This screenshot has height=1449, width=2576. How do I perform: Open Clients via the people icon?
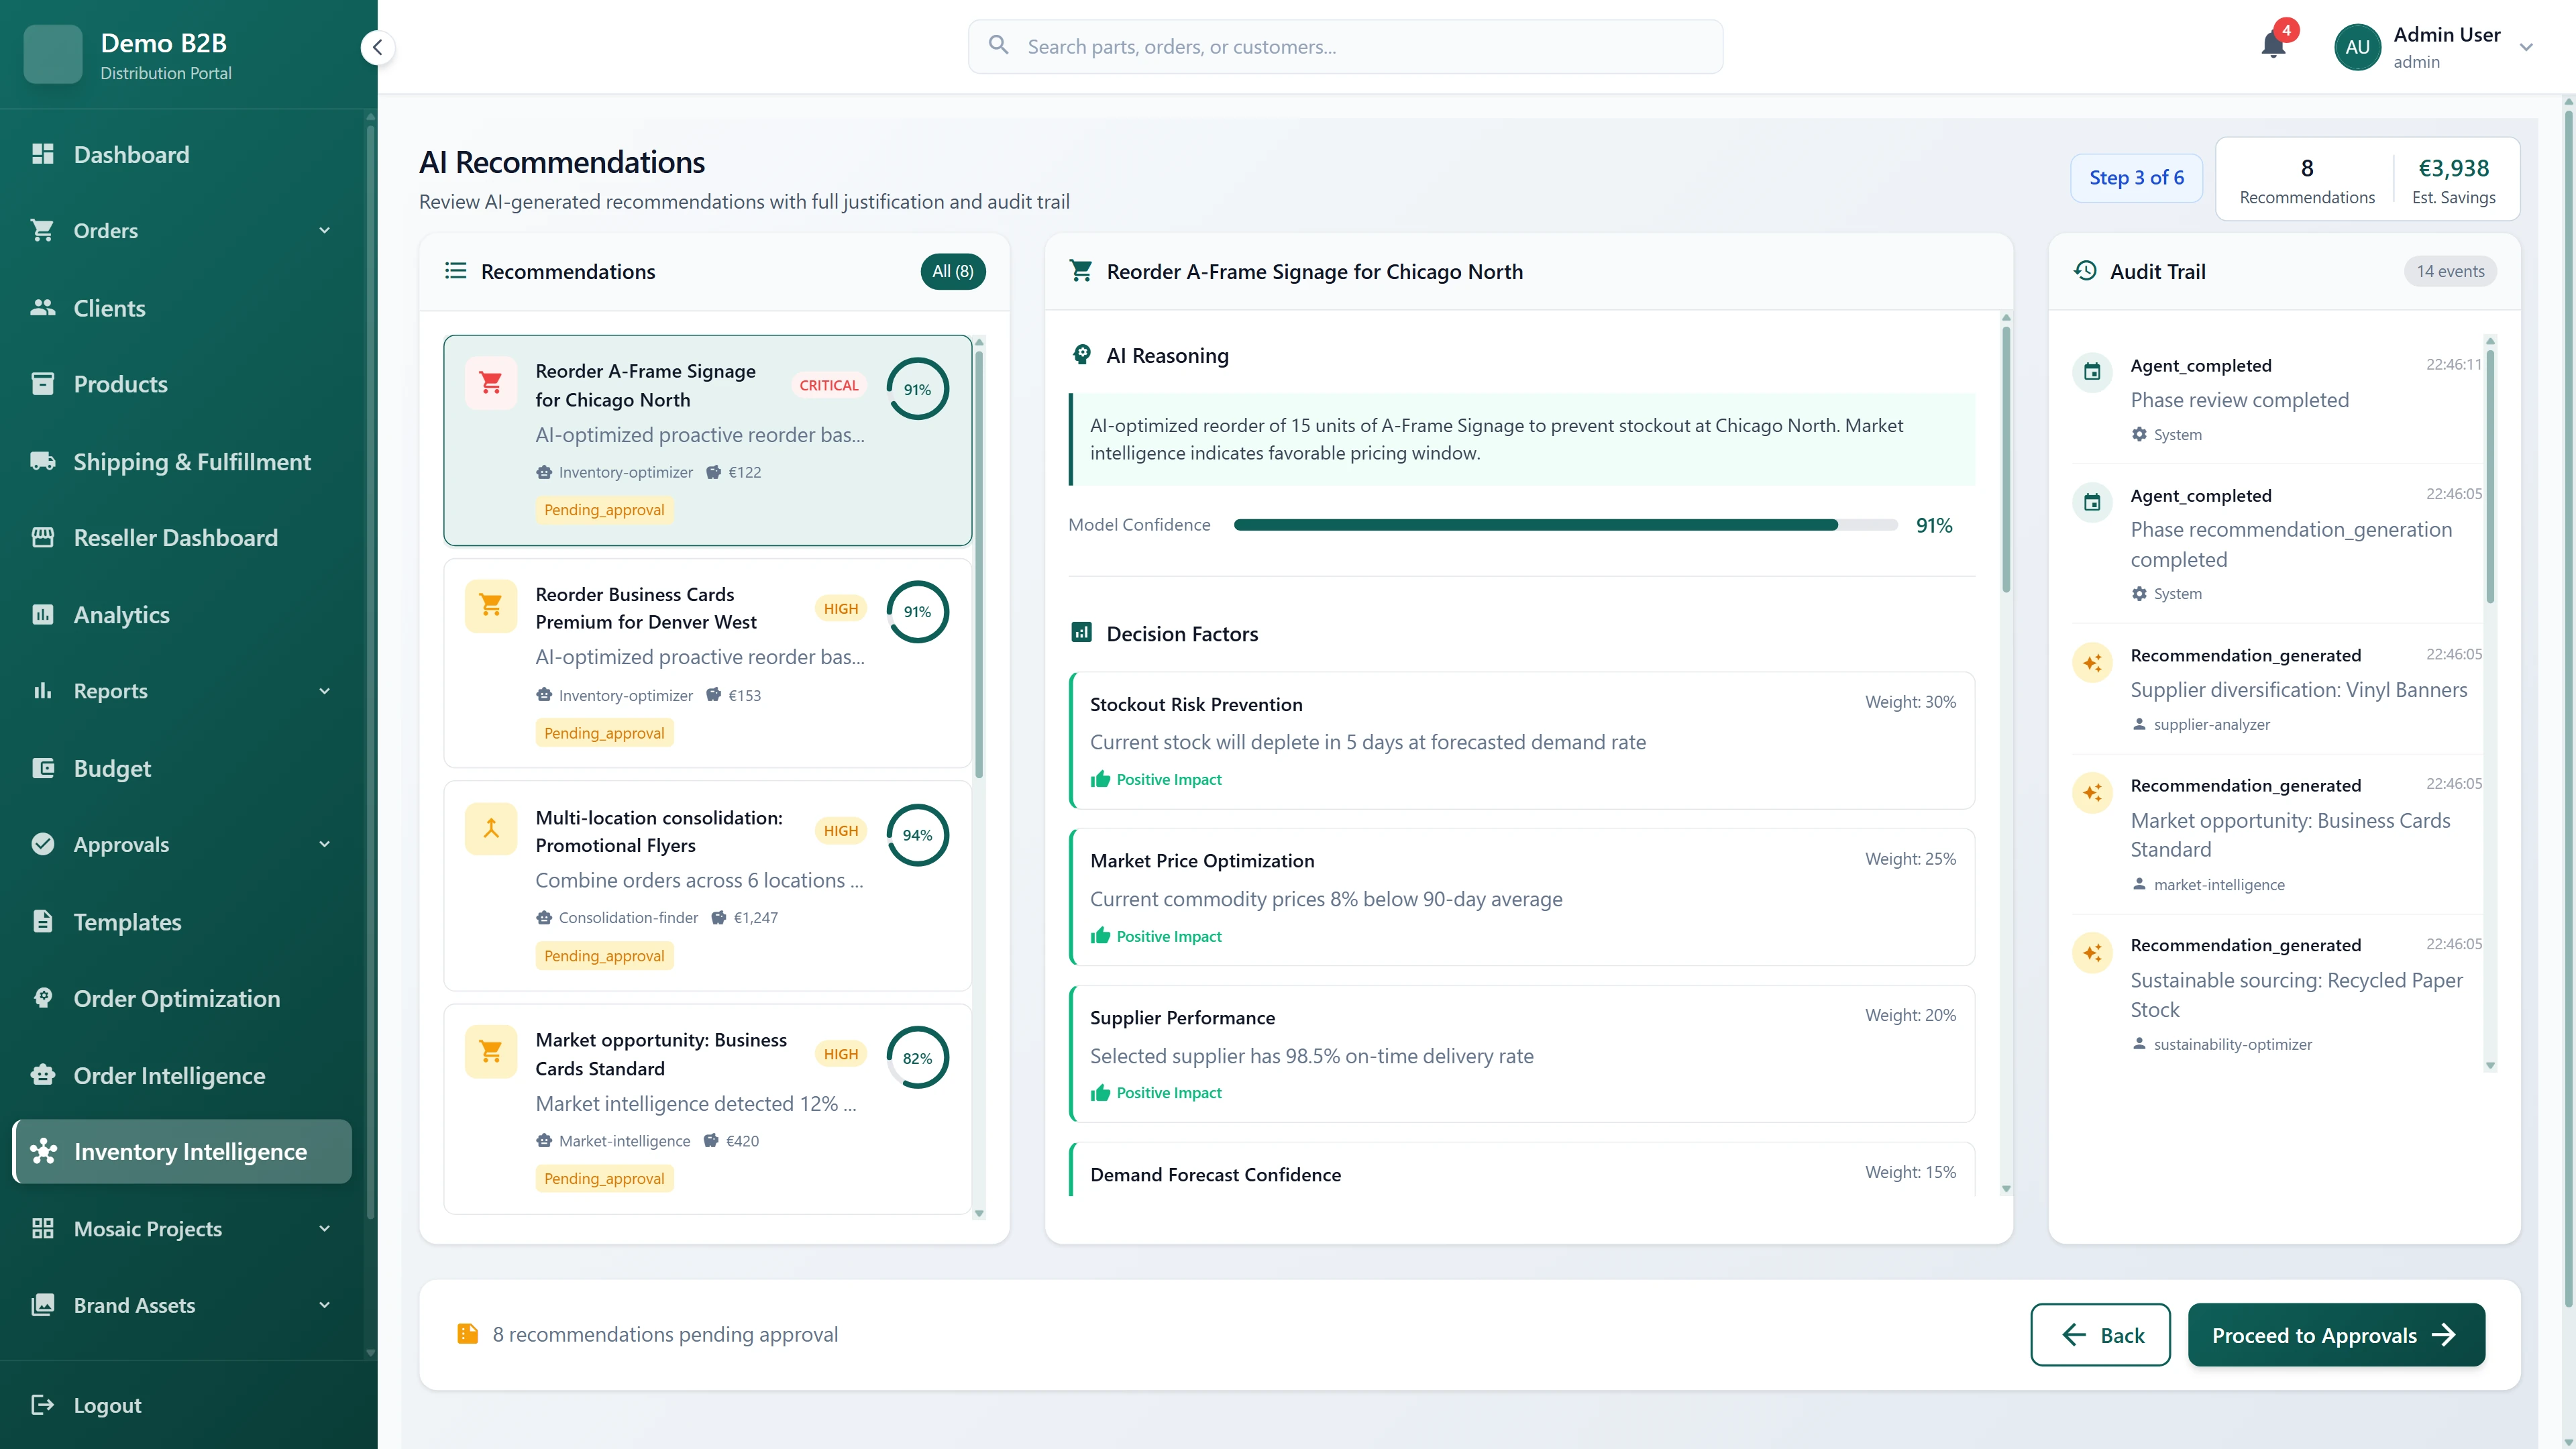(44, 307)
